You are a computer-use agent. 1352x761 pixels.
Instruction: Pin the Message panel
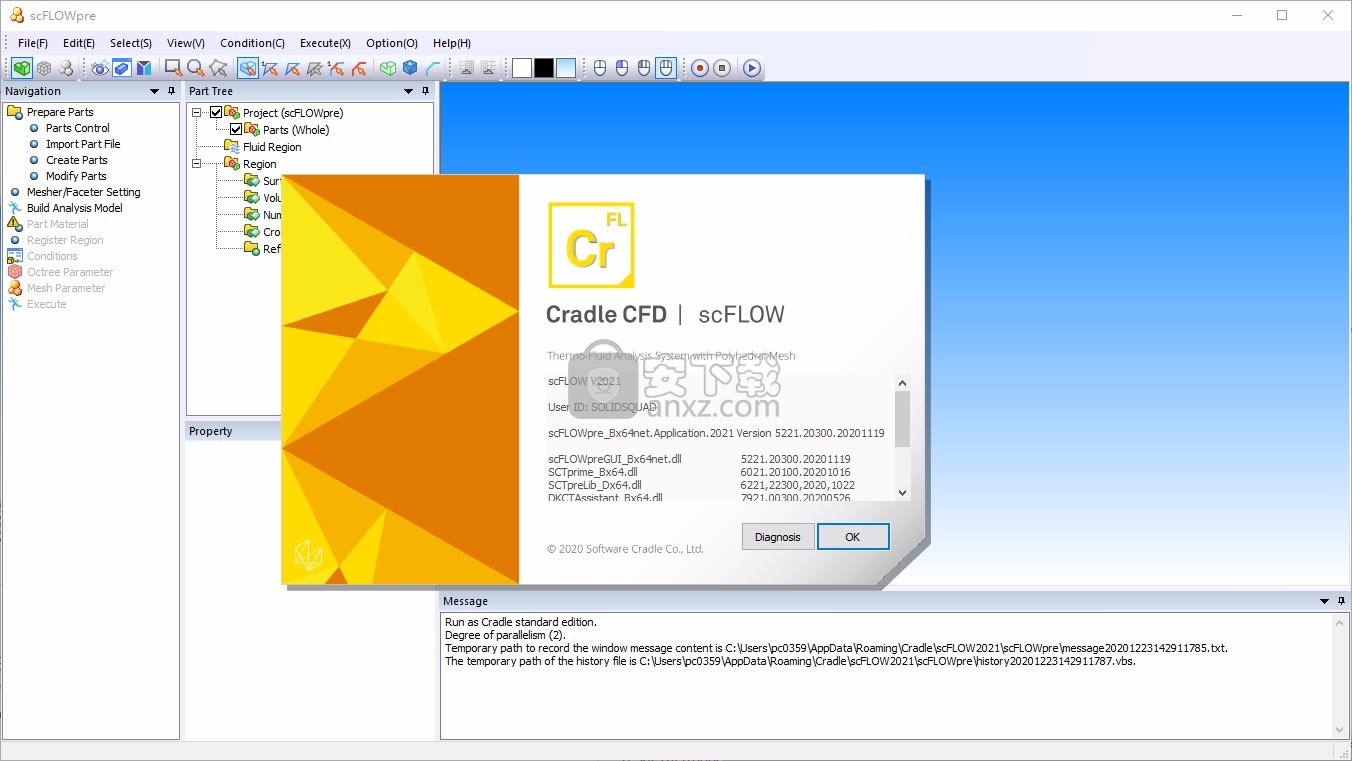click(1341, 601)
